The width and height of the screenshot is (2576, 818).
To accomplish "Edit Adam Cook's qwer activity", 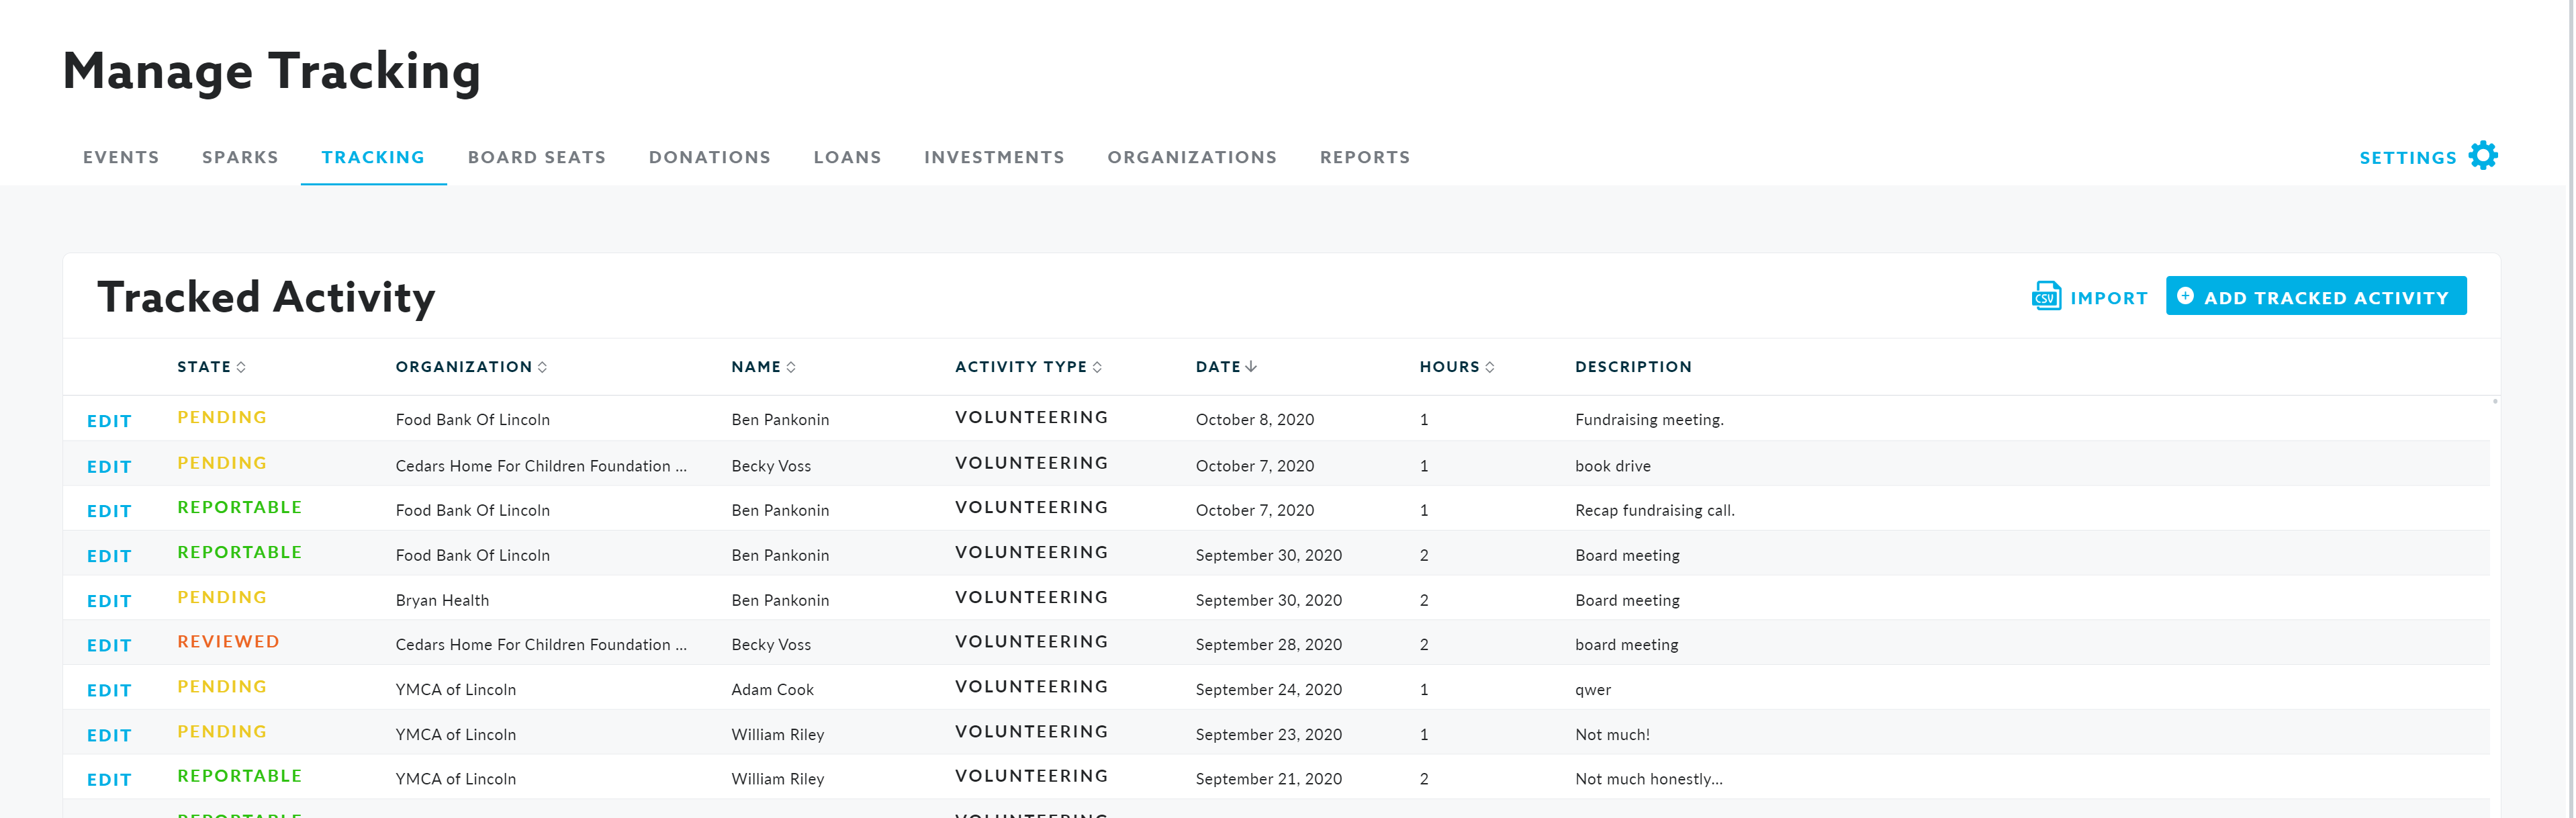I will pos(109,690).
